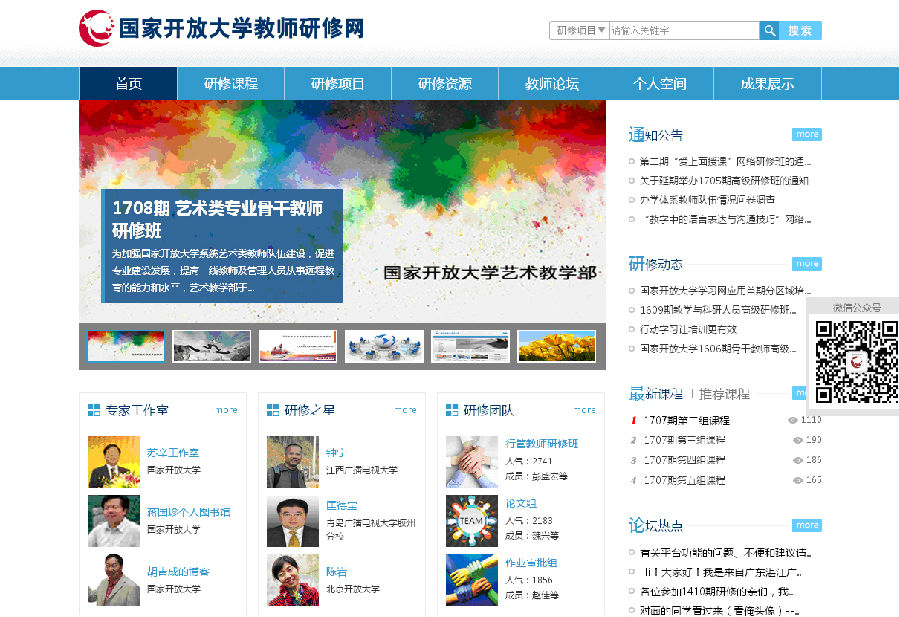Open the 苏立工作室 link
The width and height of the screenshot is (899, 617).
coord(173,453)
